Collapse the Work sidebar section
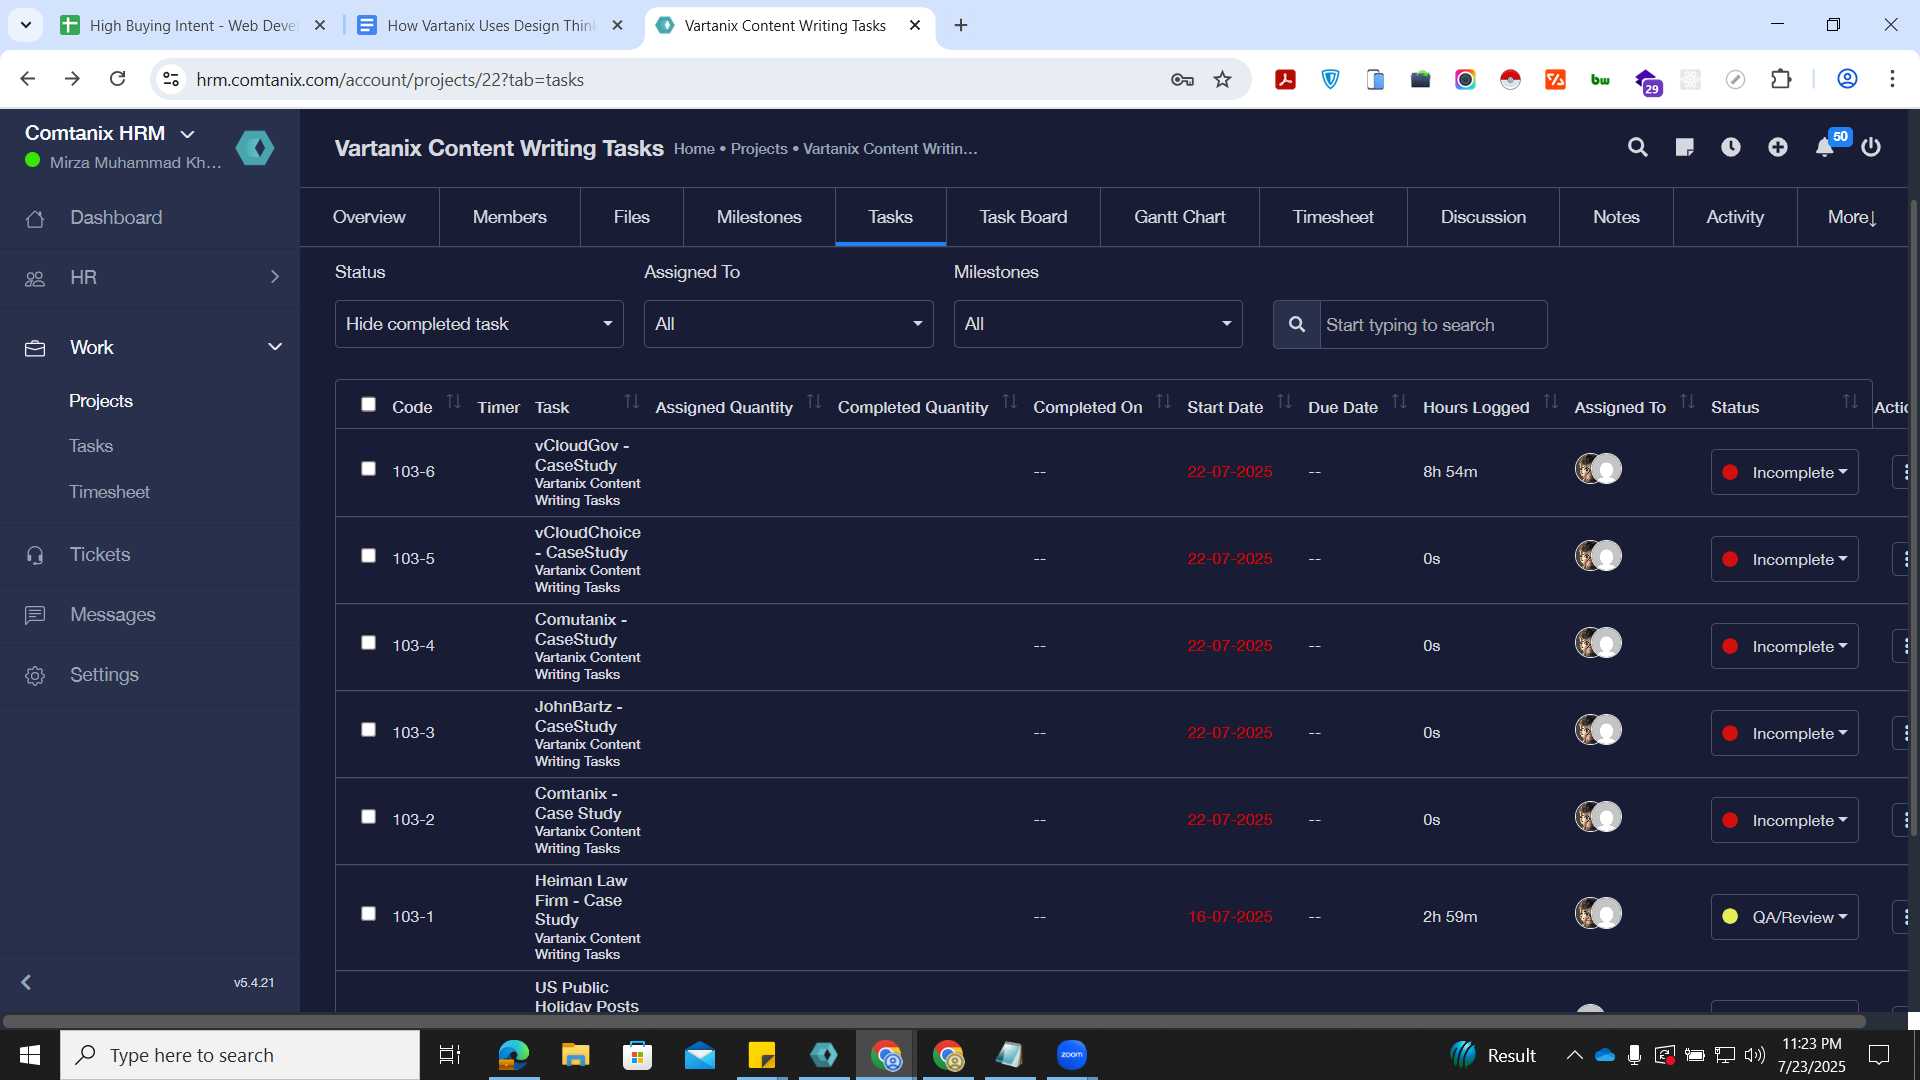This screenshot has width=1920, height=1080. click(150, 347)
